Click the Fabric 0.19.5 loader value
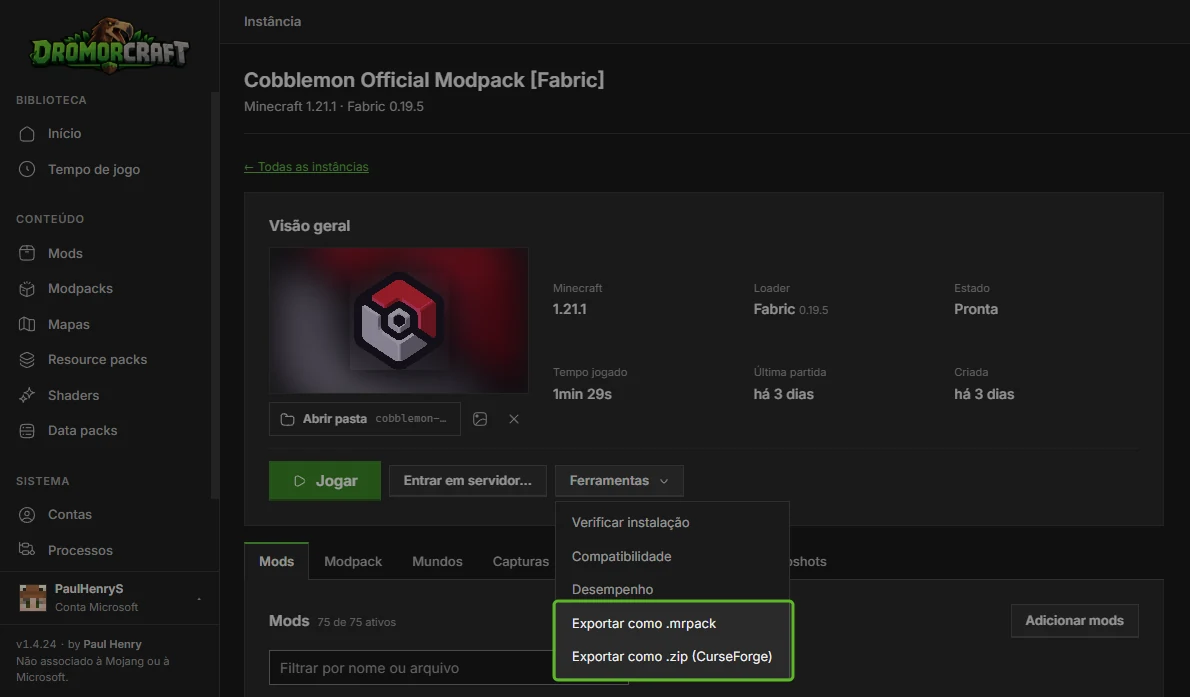 (x=791, y=309)
